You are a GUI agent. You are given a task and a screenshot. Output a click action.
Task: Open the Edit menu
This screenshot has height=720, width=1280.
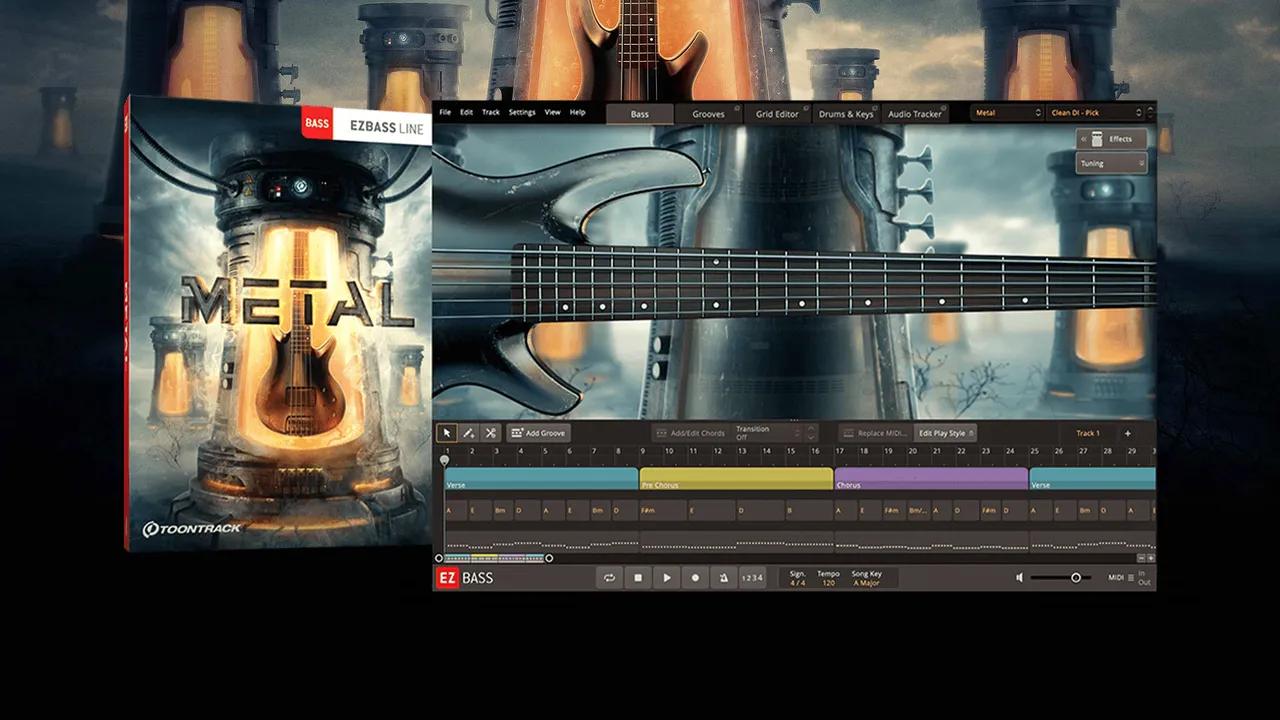466,112
